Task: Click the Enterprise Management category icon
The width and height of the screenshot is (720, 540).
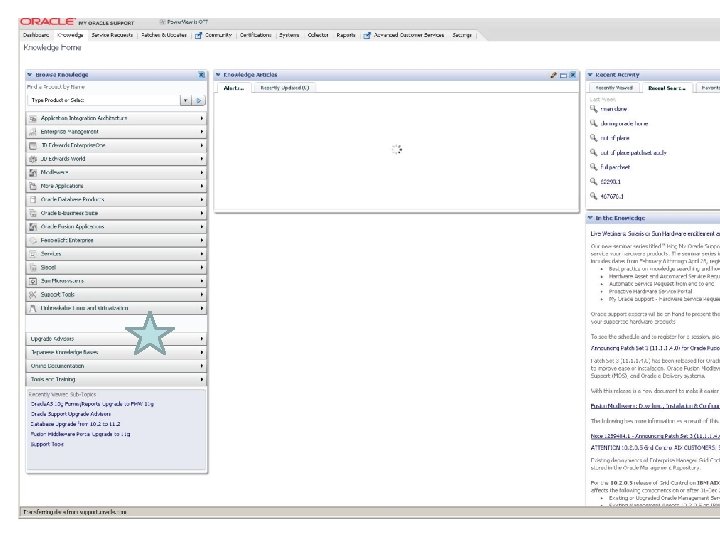Action: 33,132
